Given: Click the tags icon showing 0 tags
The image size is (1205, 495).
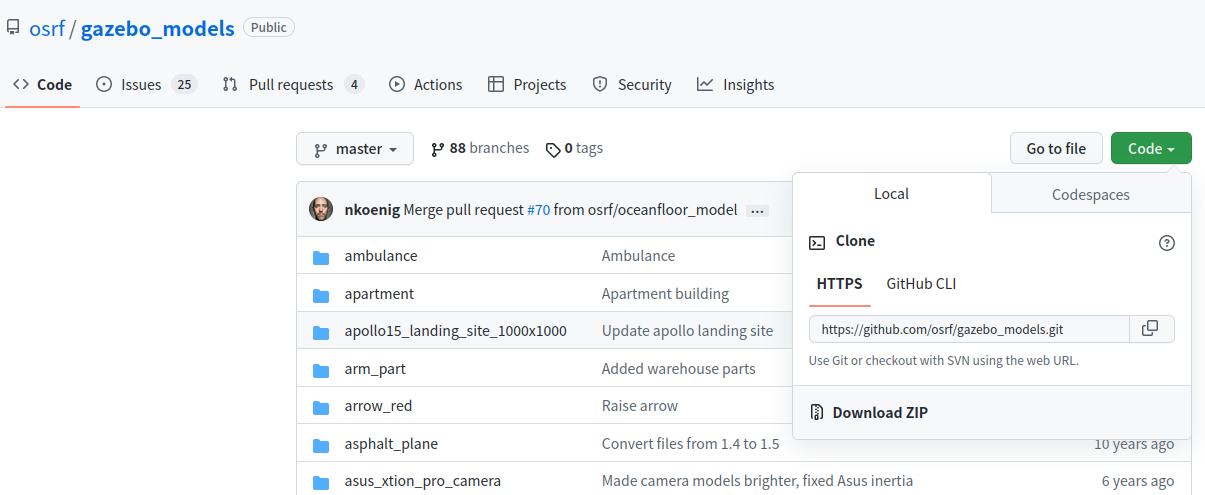Looking at the screenshot, I should [x=553, y=150].
